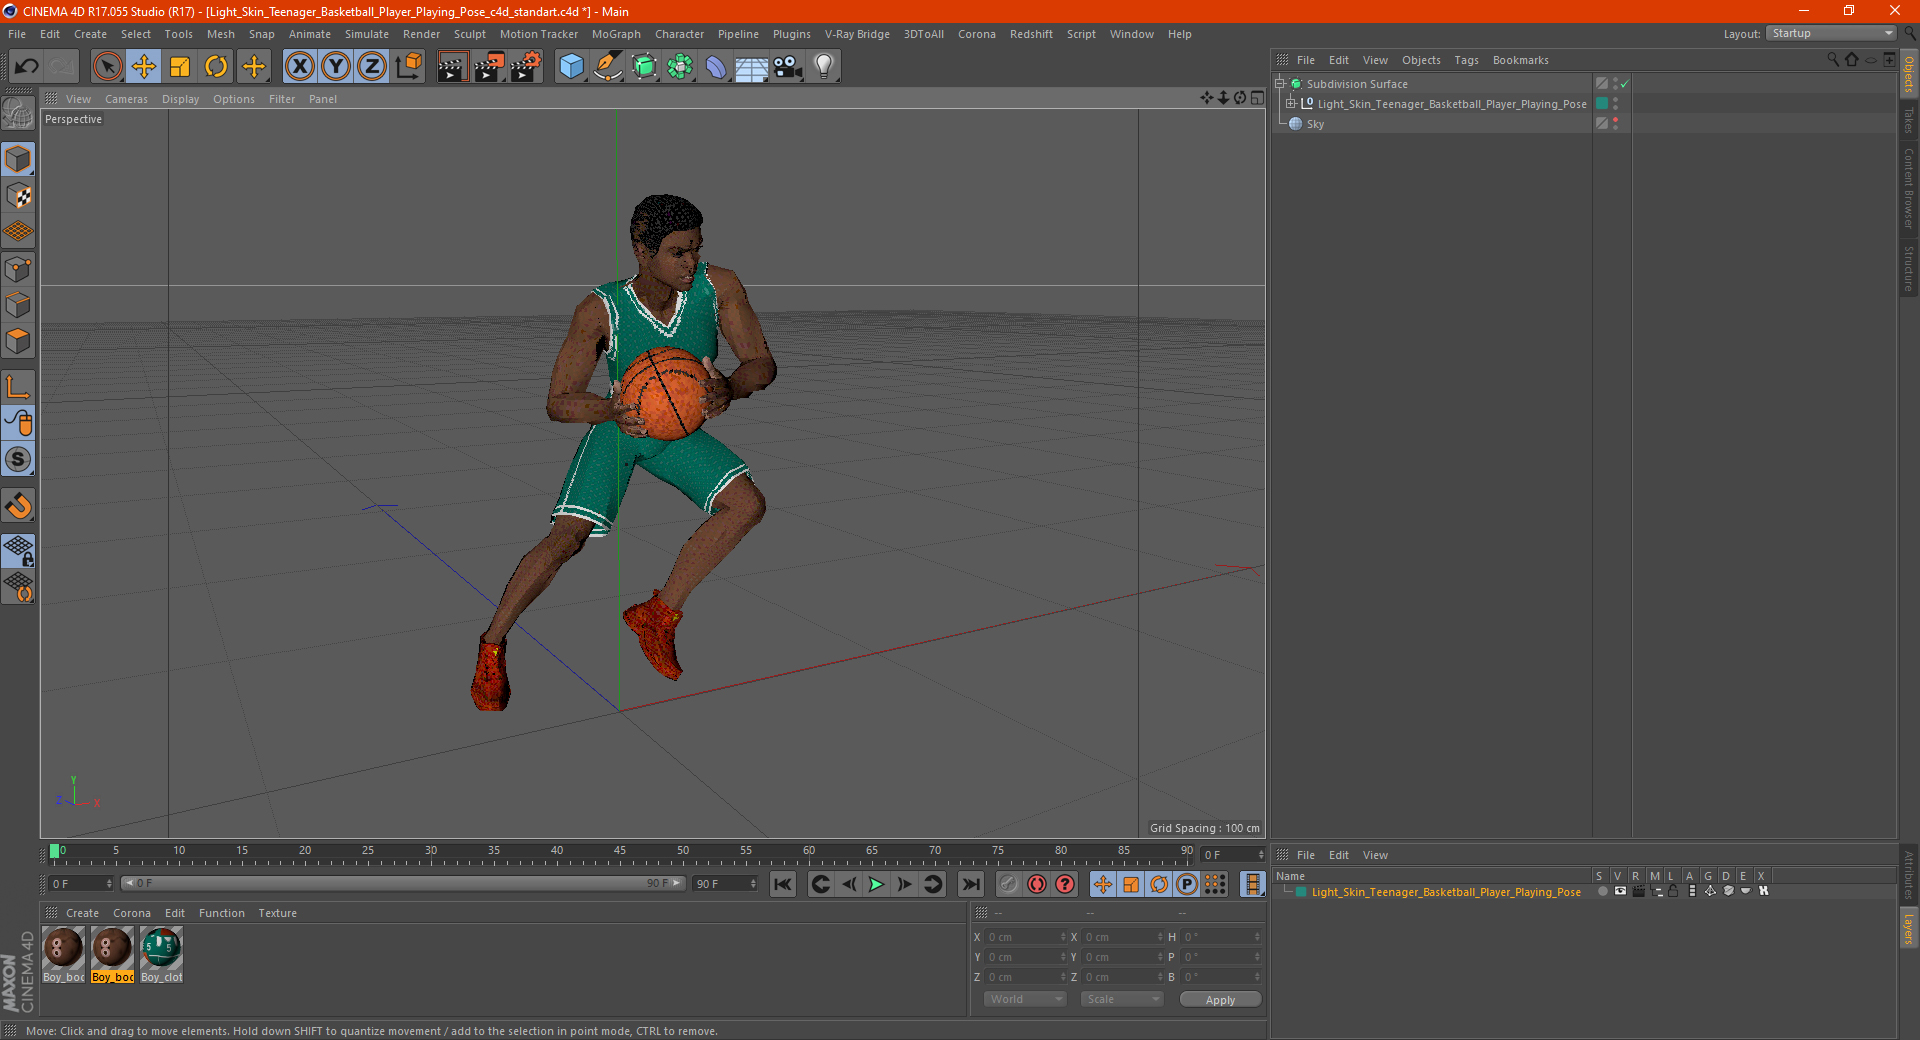Click the Light bulb icon

(x=823, y=67)
